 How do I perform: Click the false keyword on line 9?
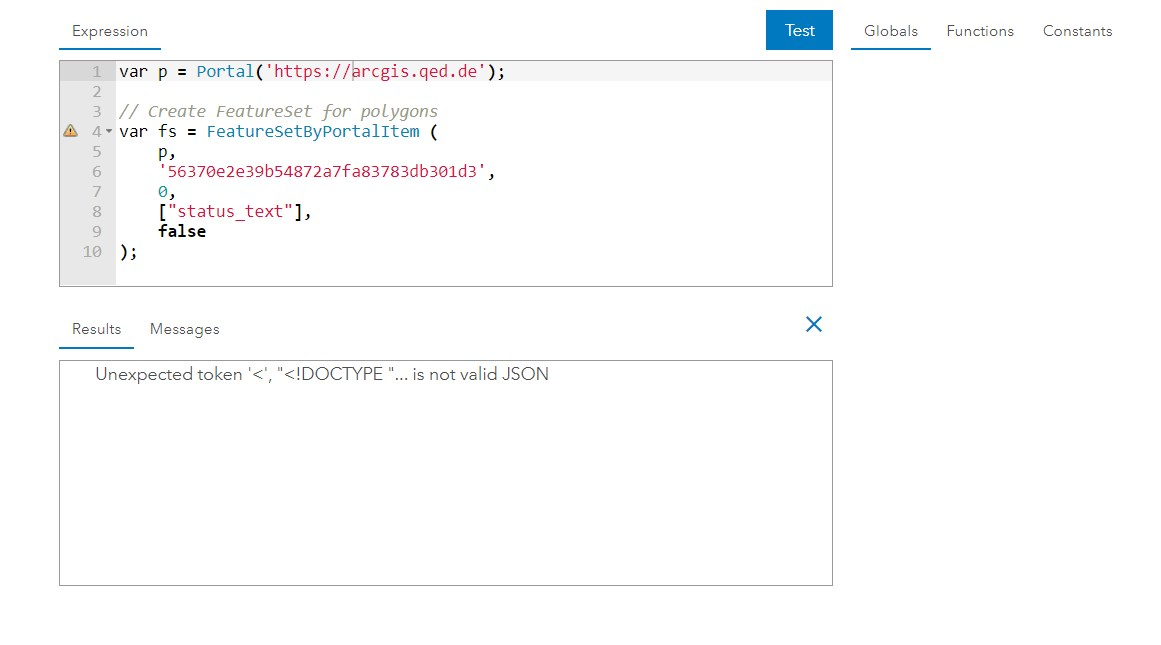tap(182, 232)
